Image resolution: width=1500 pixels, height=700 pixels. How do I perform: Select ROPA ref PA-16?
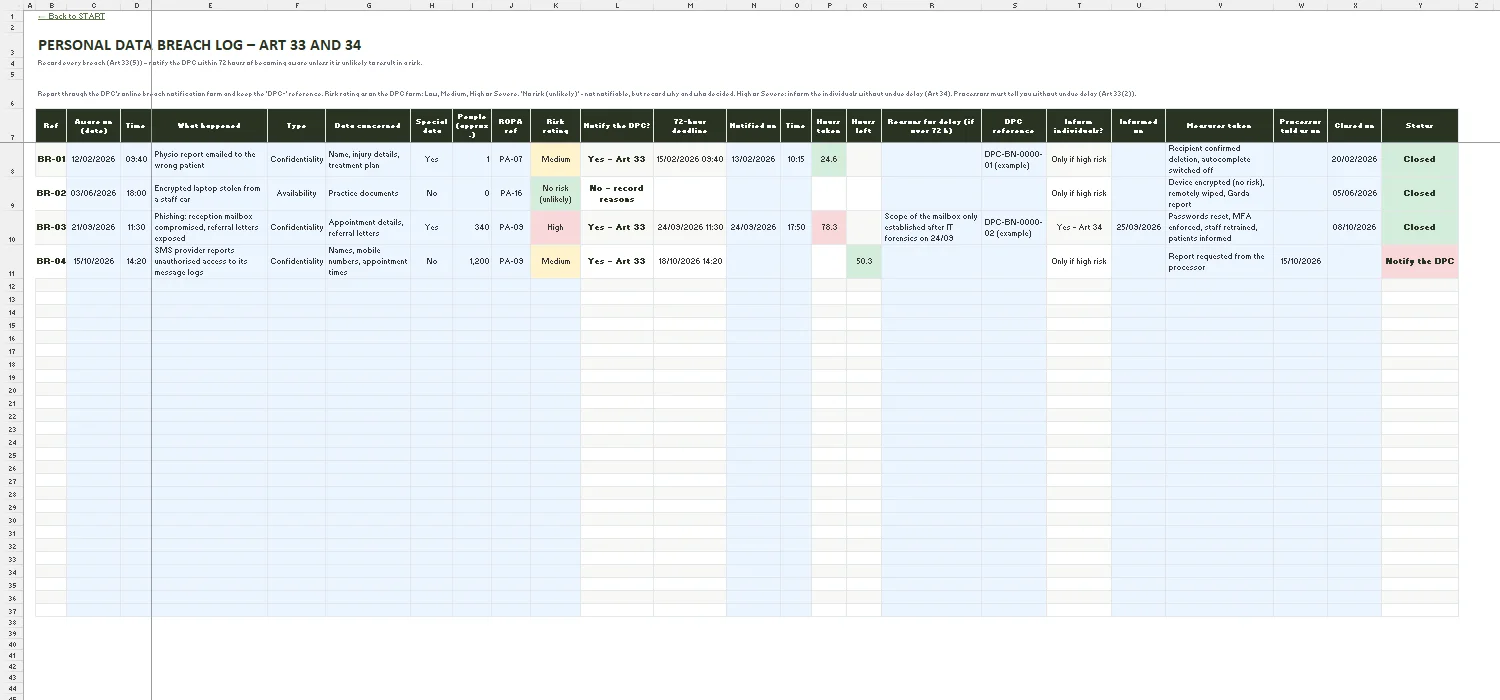(x=511, y=193)
